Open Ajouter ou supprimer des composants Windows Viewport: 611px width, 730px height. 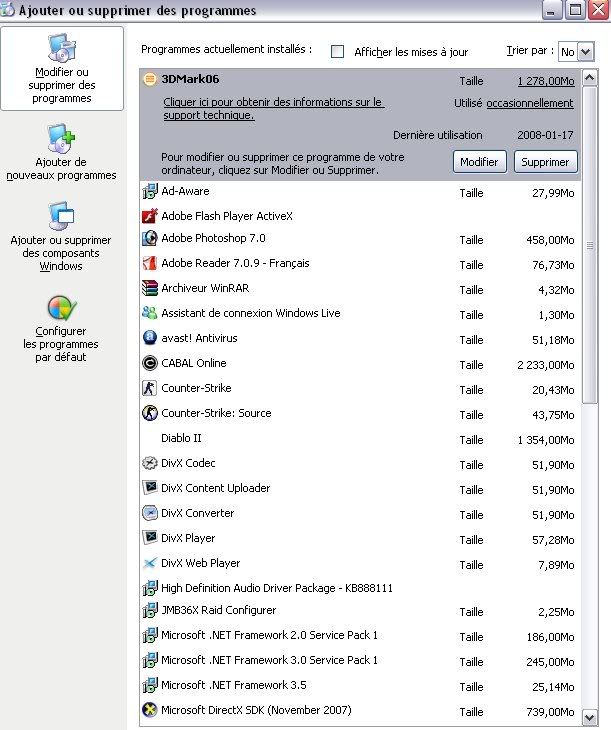tap(61, 236)
